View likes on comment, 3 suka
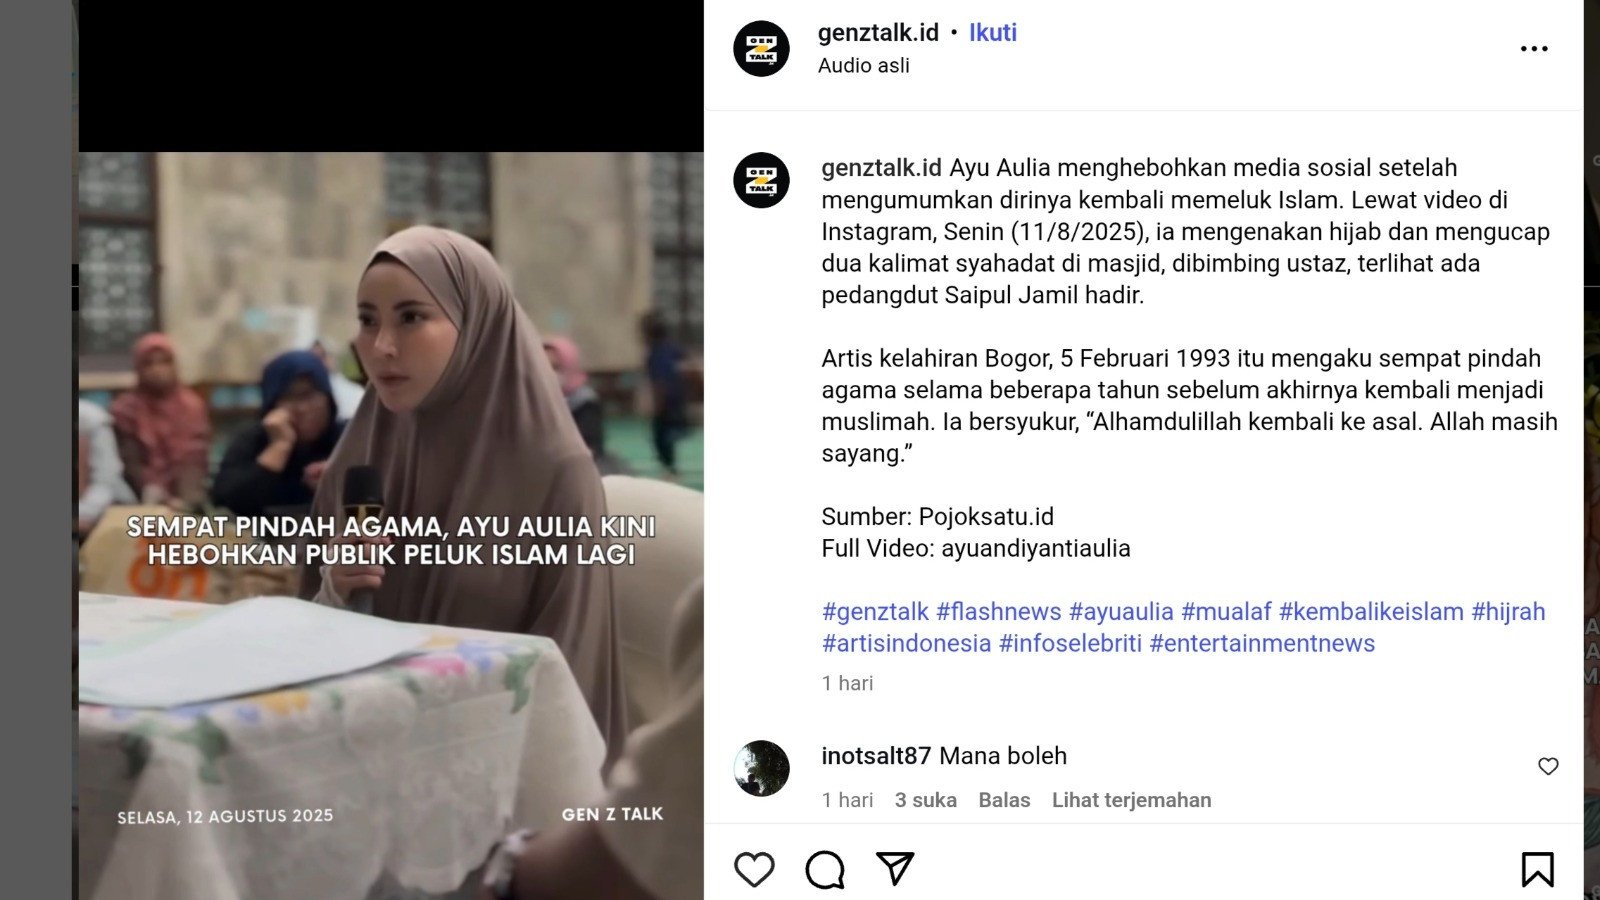 925,800
